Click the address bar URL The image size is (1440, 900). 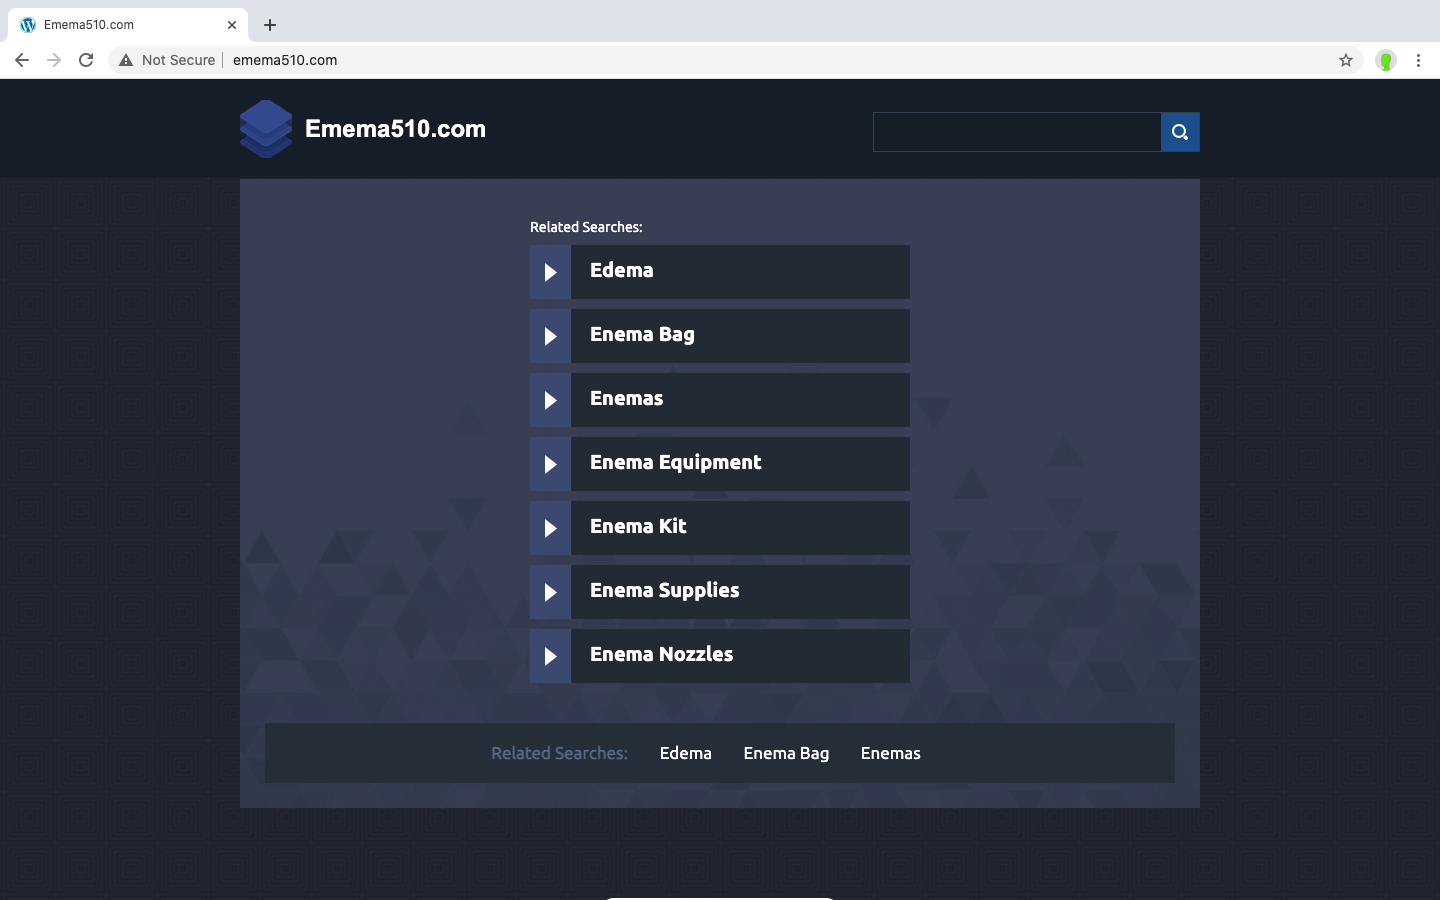pos(285,60)
